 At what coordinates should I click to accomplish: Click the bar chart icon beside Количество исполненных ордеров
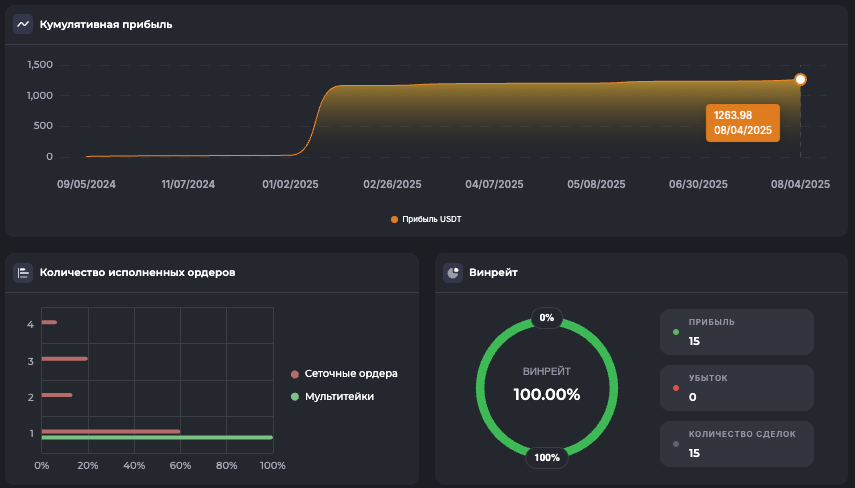[x=23, y=272]
